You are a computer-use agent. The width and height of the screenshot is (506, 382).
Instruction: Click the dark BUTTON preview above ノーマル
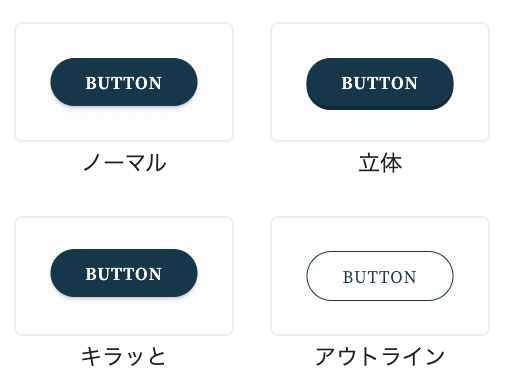point(124,82)
